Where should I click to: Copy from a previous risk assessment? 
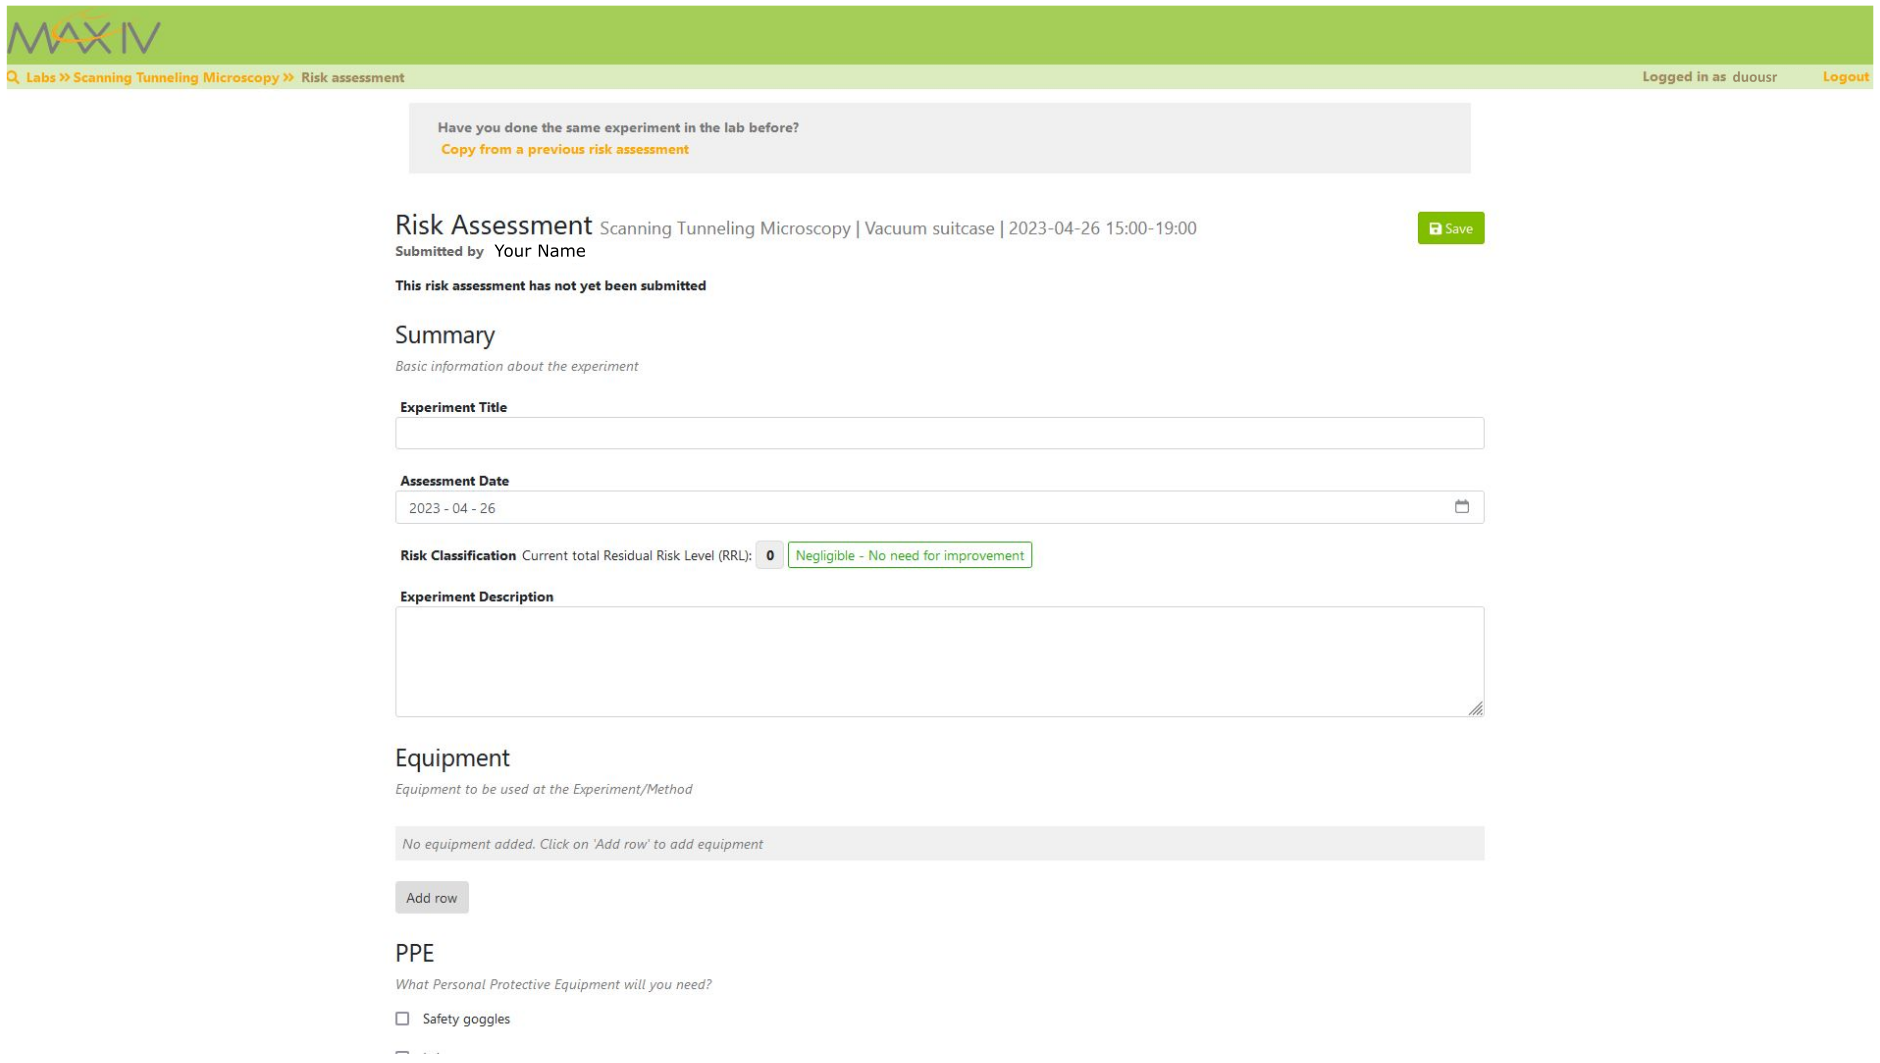click(564, 149)
